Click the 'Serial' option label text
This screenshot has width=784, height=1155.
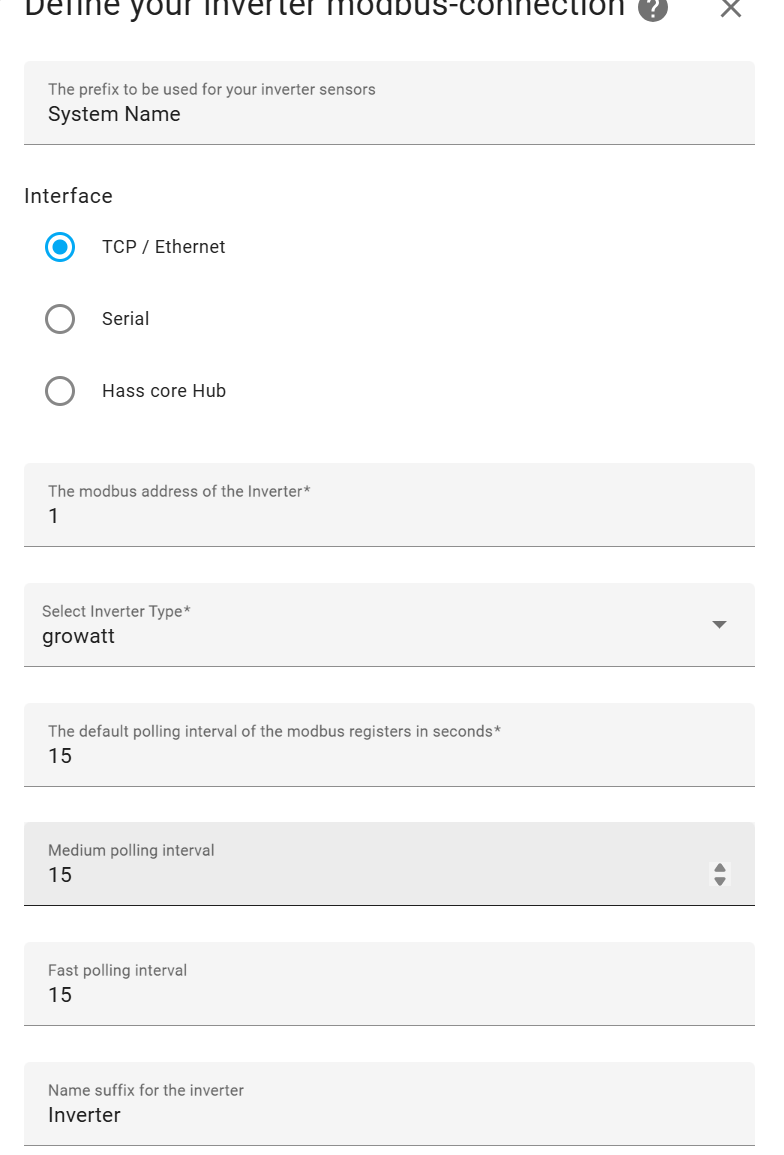click(x=125, y=319)
